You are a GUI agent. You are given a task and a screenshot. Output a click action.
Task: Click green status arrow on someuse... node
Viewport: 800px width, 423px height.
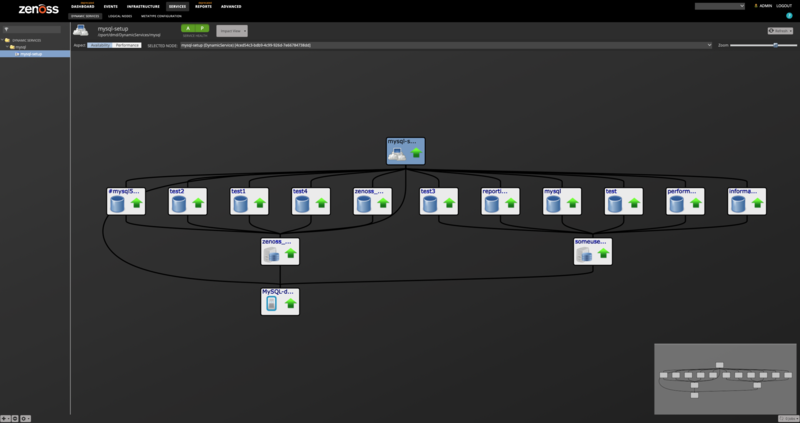point(603,253)
